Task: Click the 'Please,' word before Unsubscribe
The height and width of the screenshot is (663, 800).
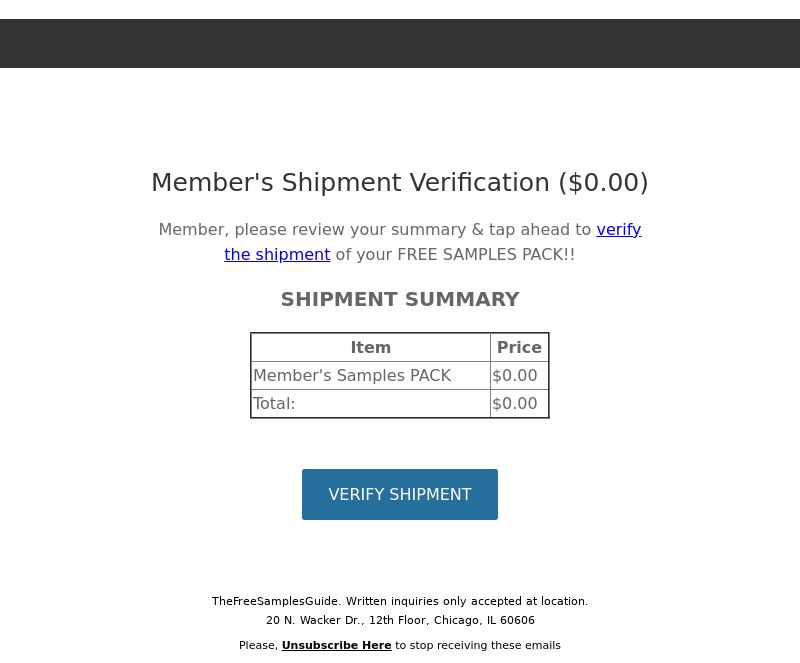Action: click(258, 645)
